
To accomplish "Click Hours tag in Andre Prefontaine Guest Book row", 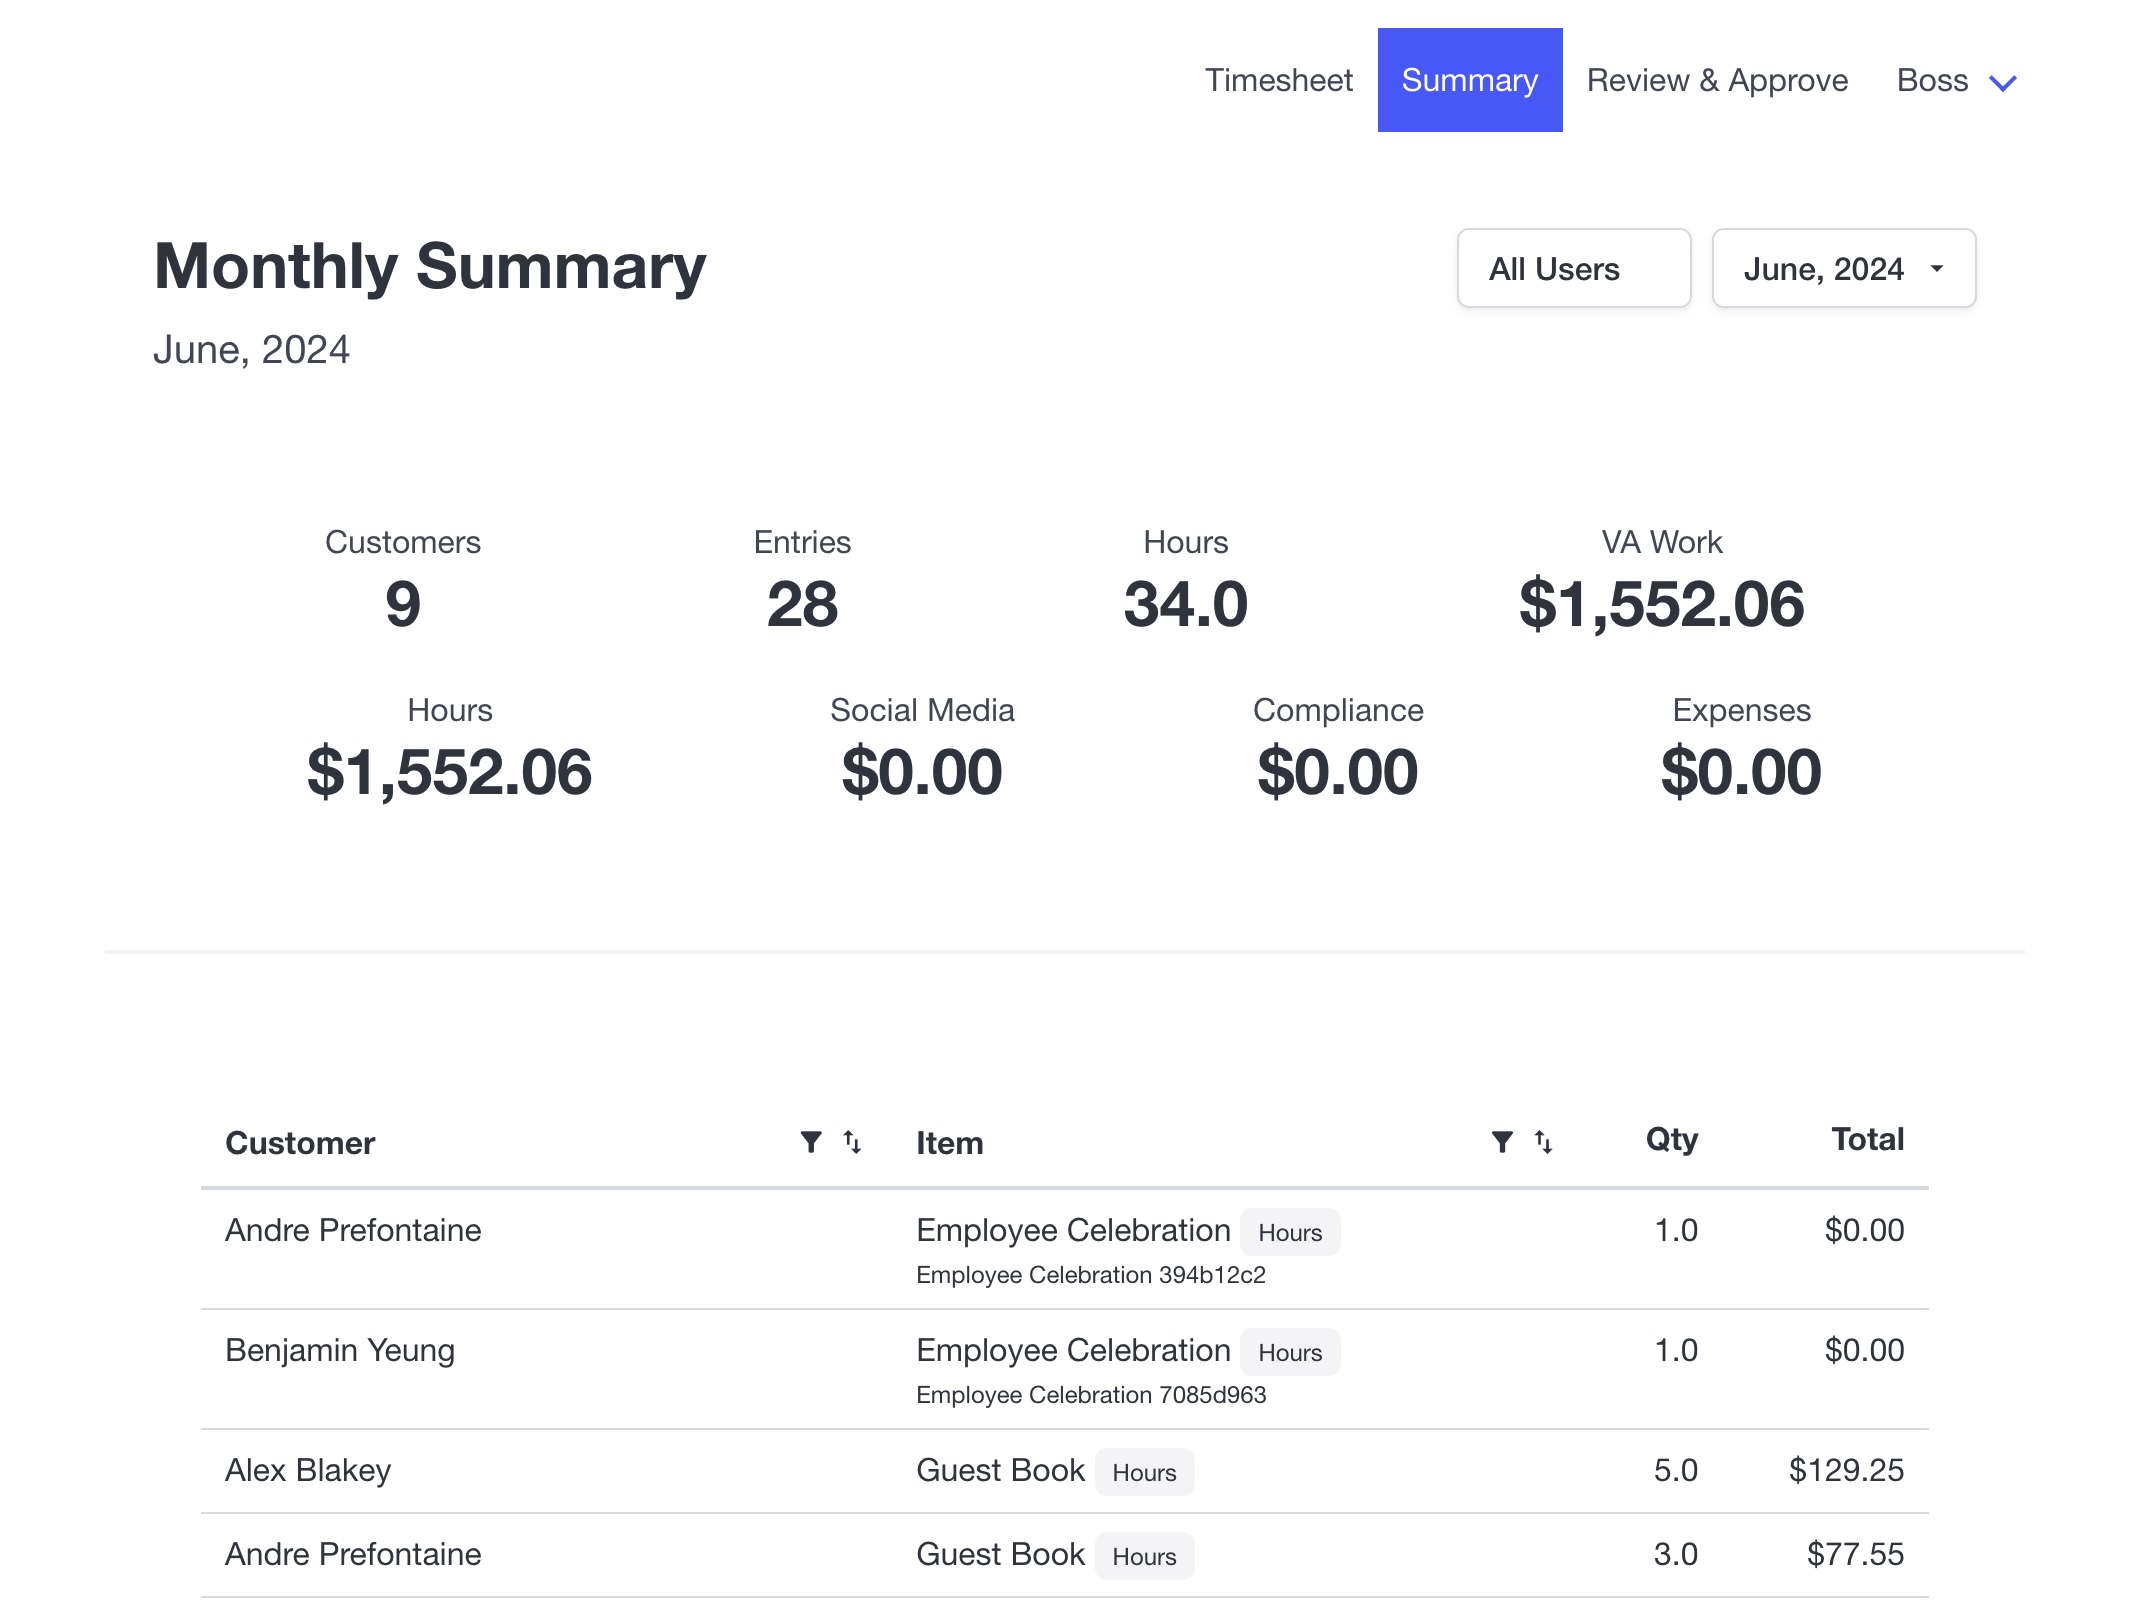I will (x=1144, y=1556).
